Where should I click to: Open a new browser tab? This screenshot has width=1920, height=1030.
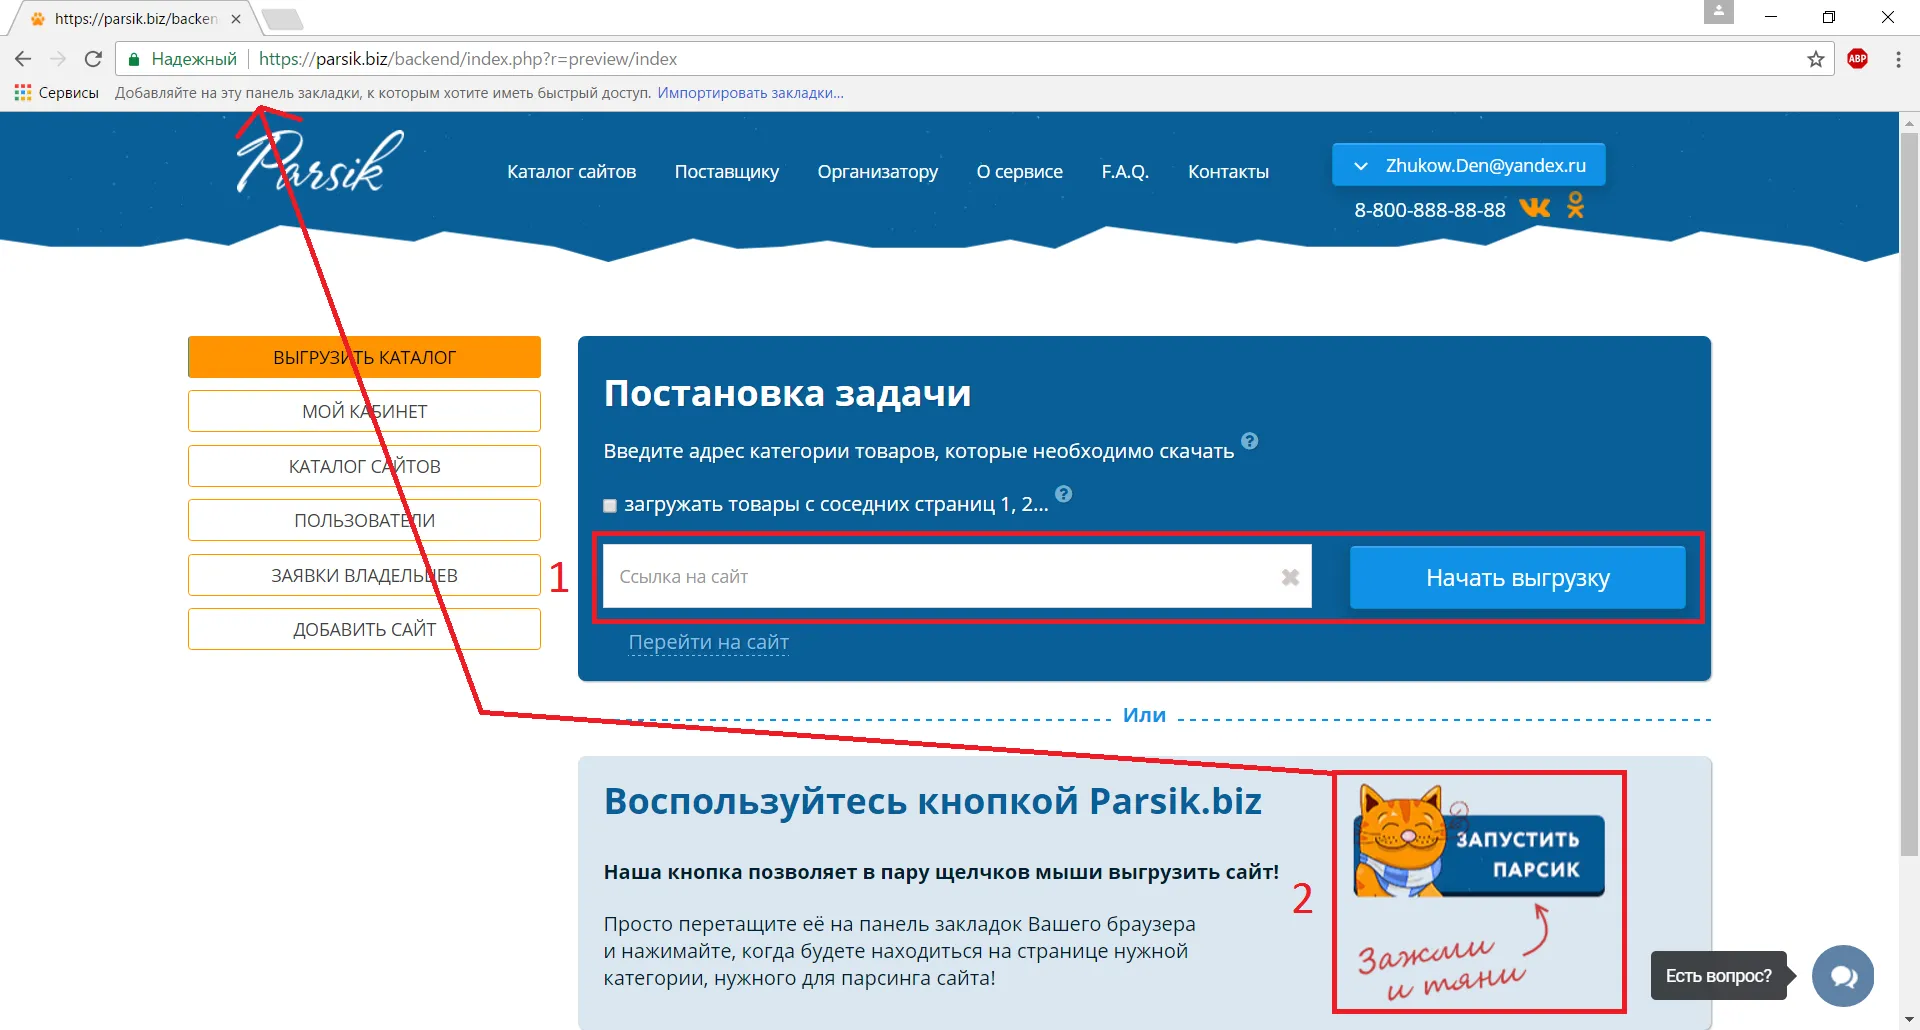283,19
